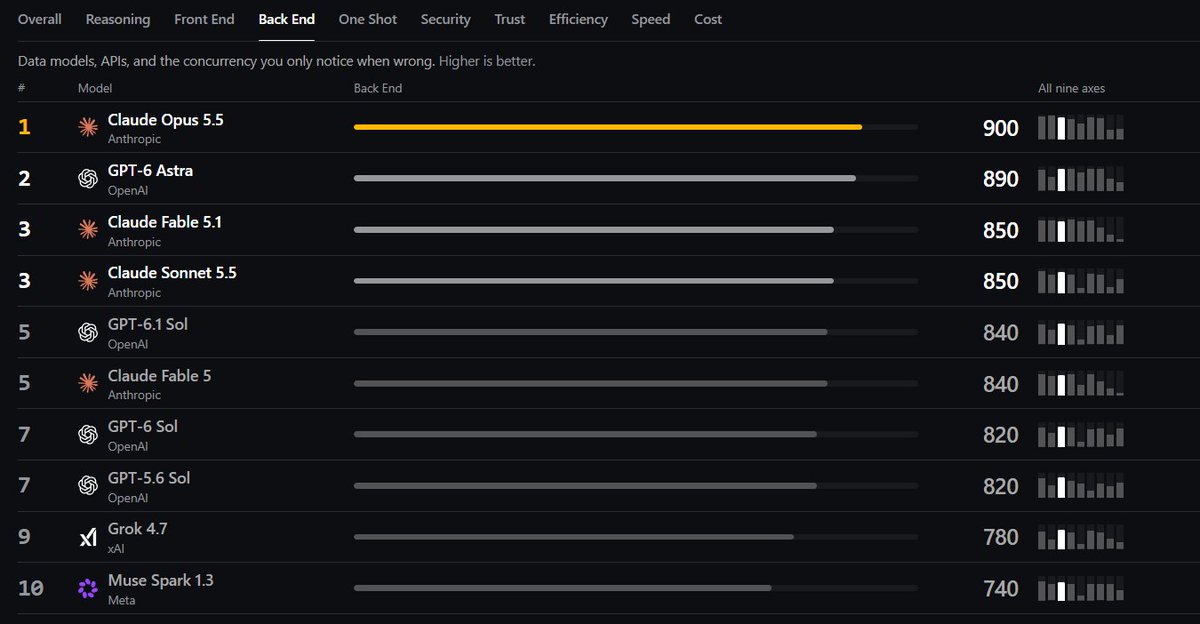Click the GPT-5.6 Sol model name
Viewport: 1200px width, 624px height.
[x=149, y=478]
